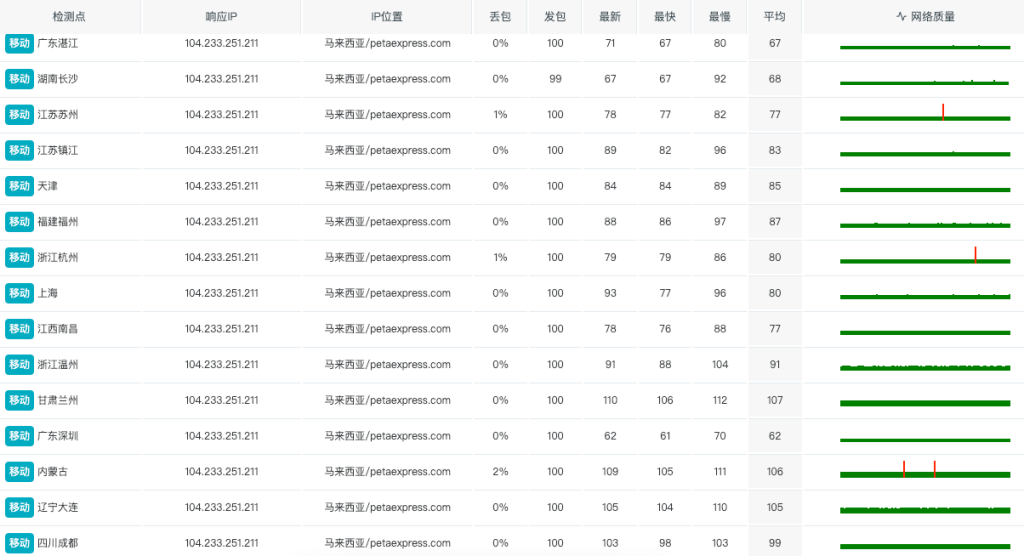Click the 响应IP column header

click(x=221, y=17)
